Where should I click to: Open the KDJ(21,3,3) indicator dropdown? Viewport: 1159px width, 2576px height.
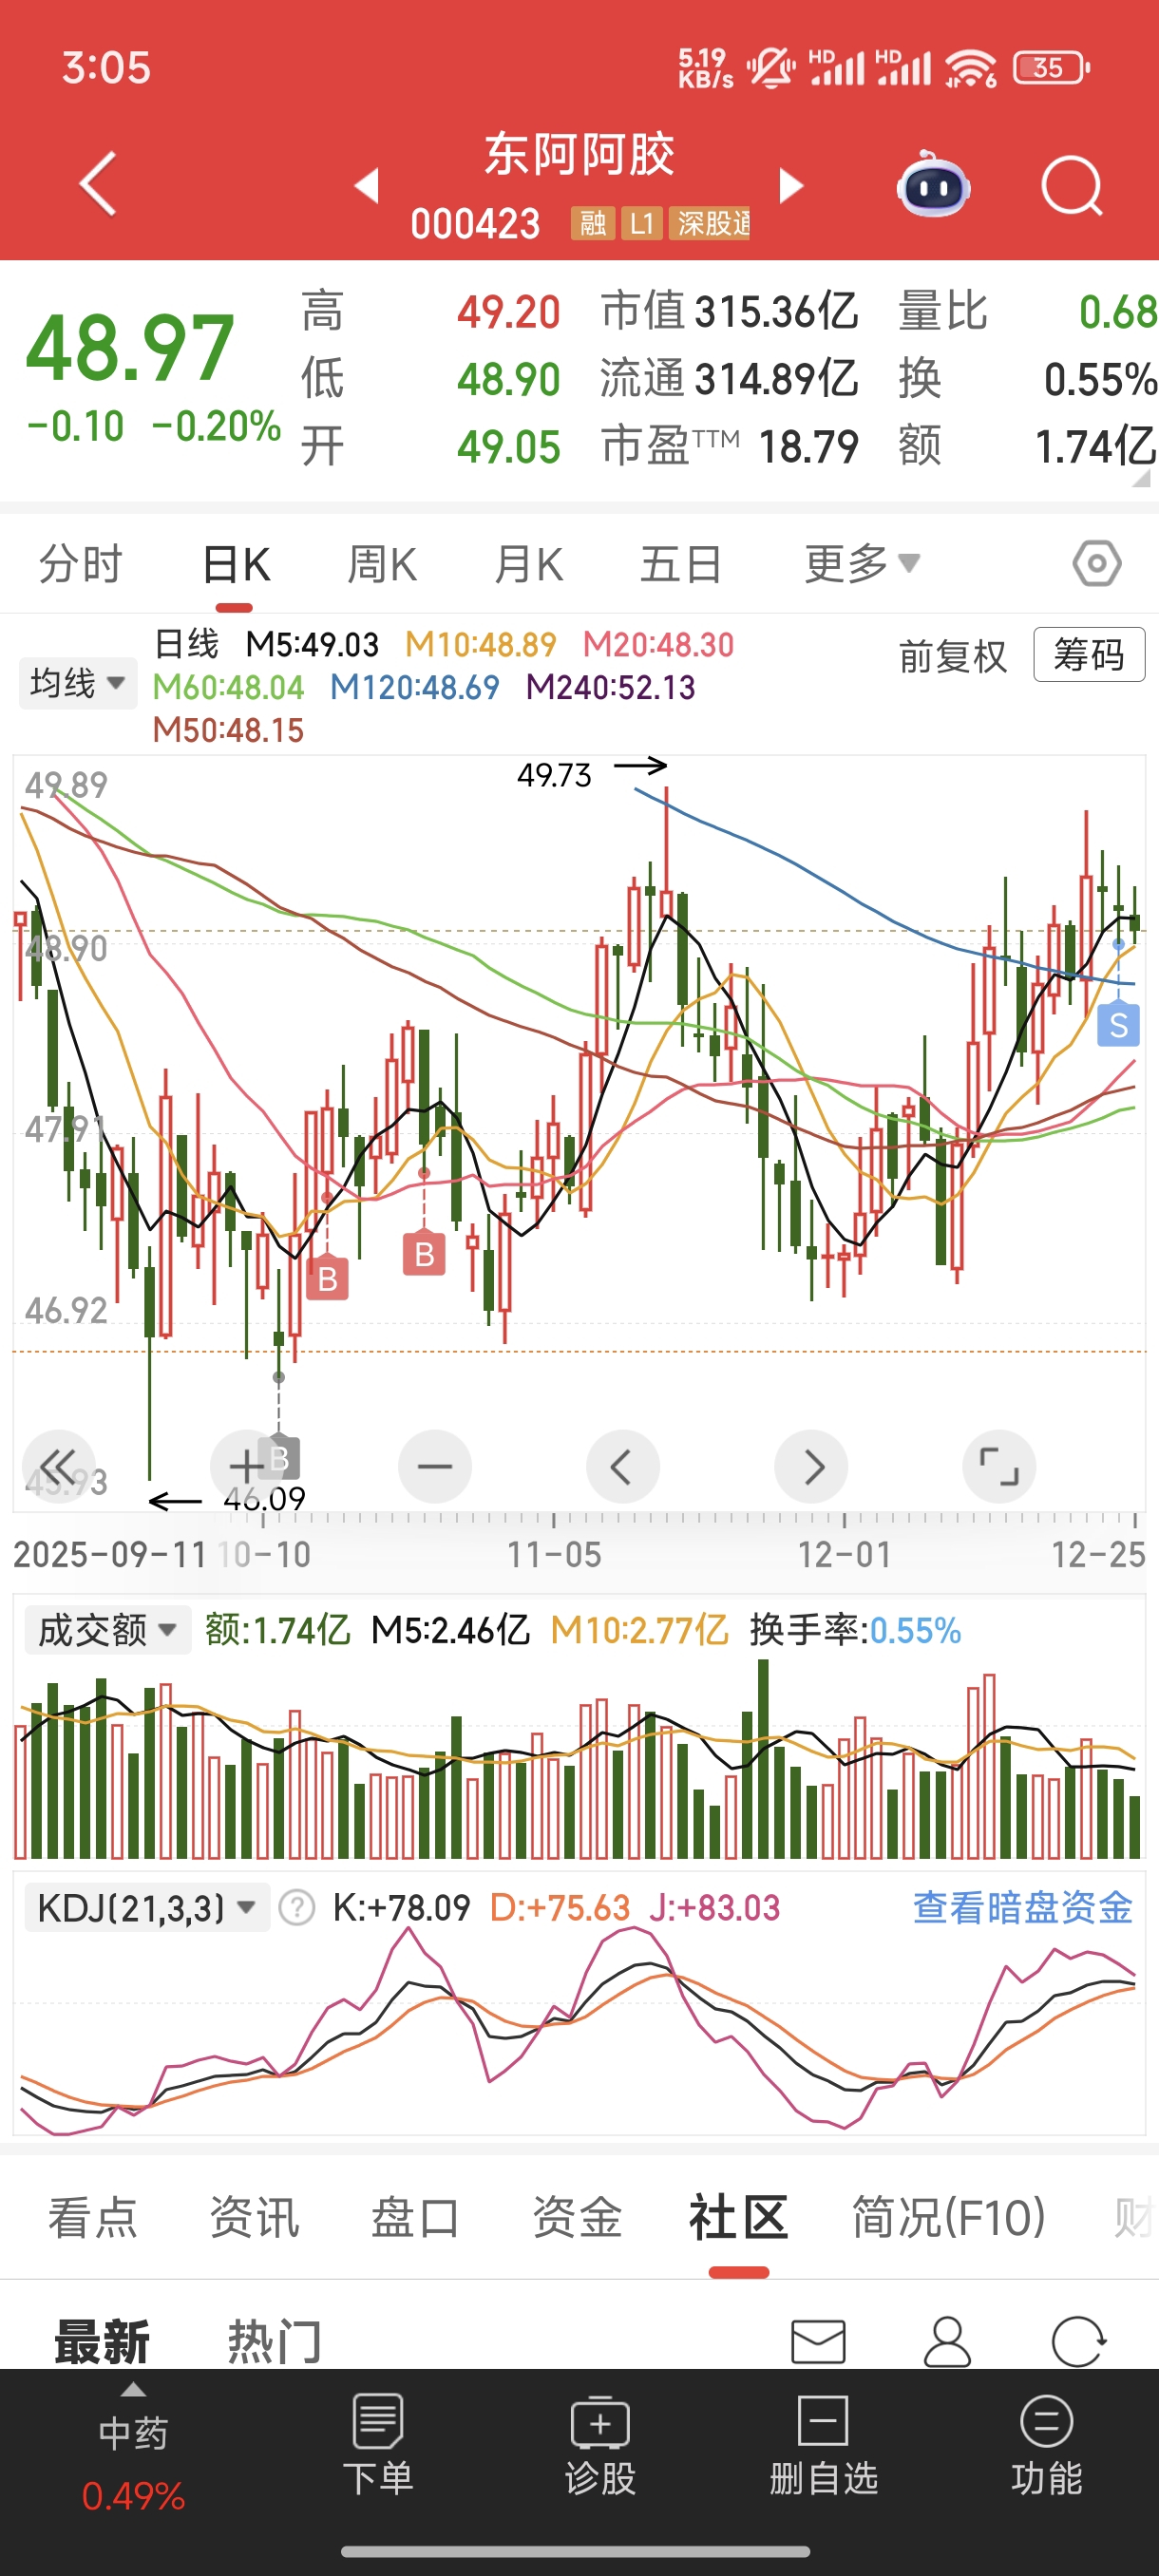(145, 1908)
